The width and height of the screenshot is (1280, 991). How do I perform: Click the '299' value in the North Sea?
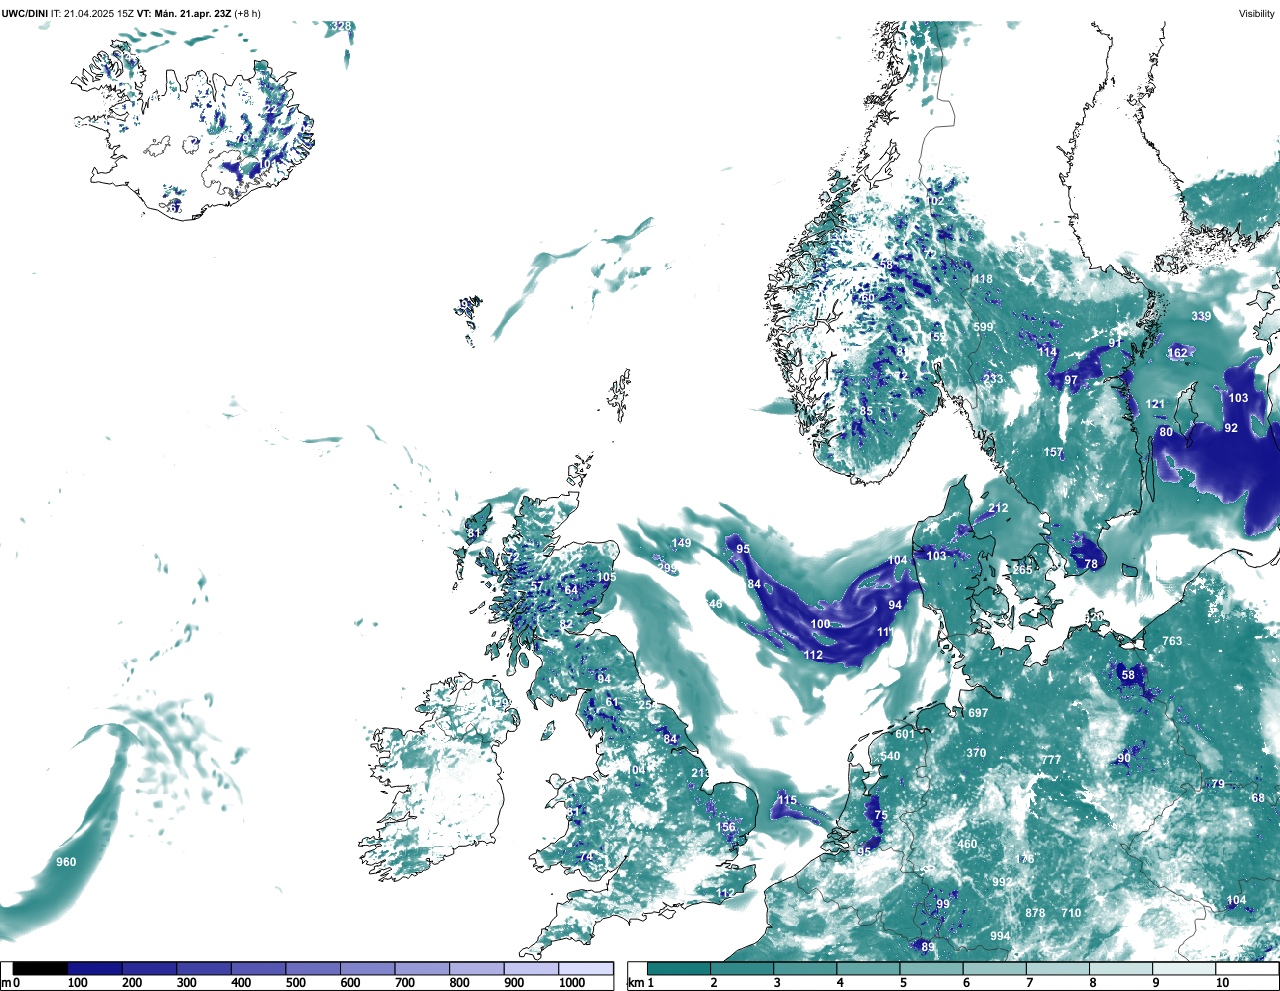666,567
